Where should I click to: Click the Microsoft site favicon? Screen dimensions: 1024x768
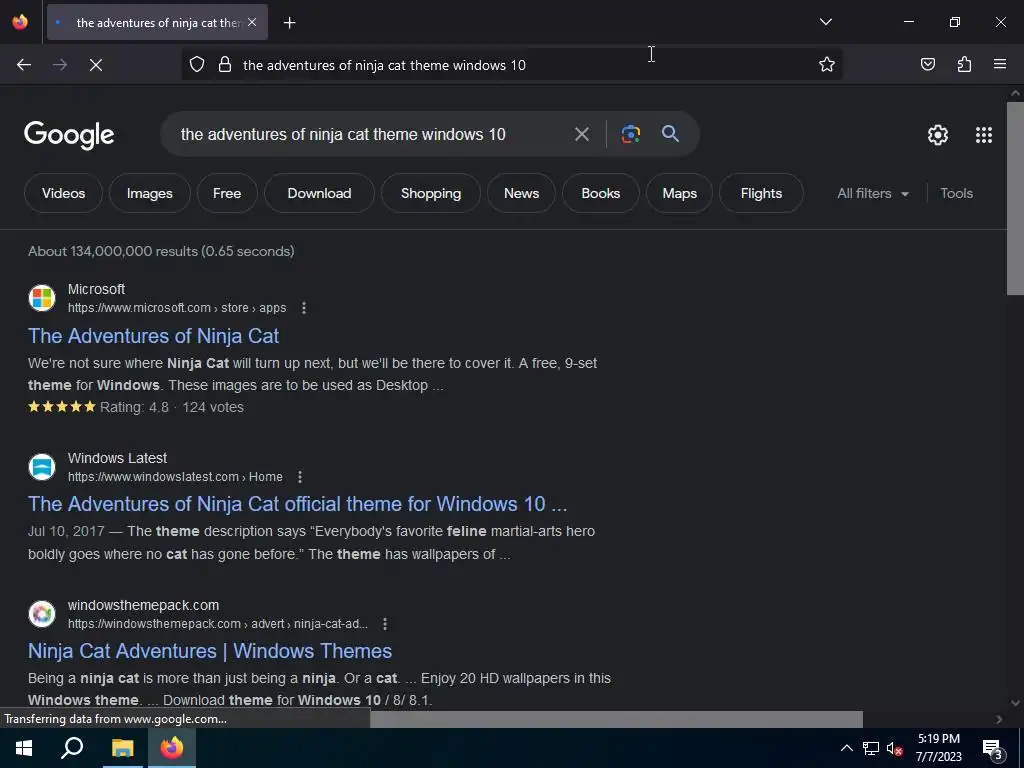point(42,298)
